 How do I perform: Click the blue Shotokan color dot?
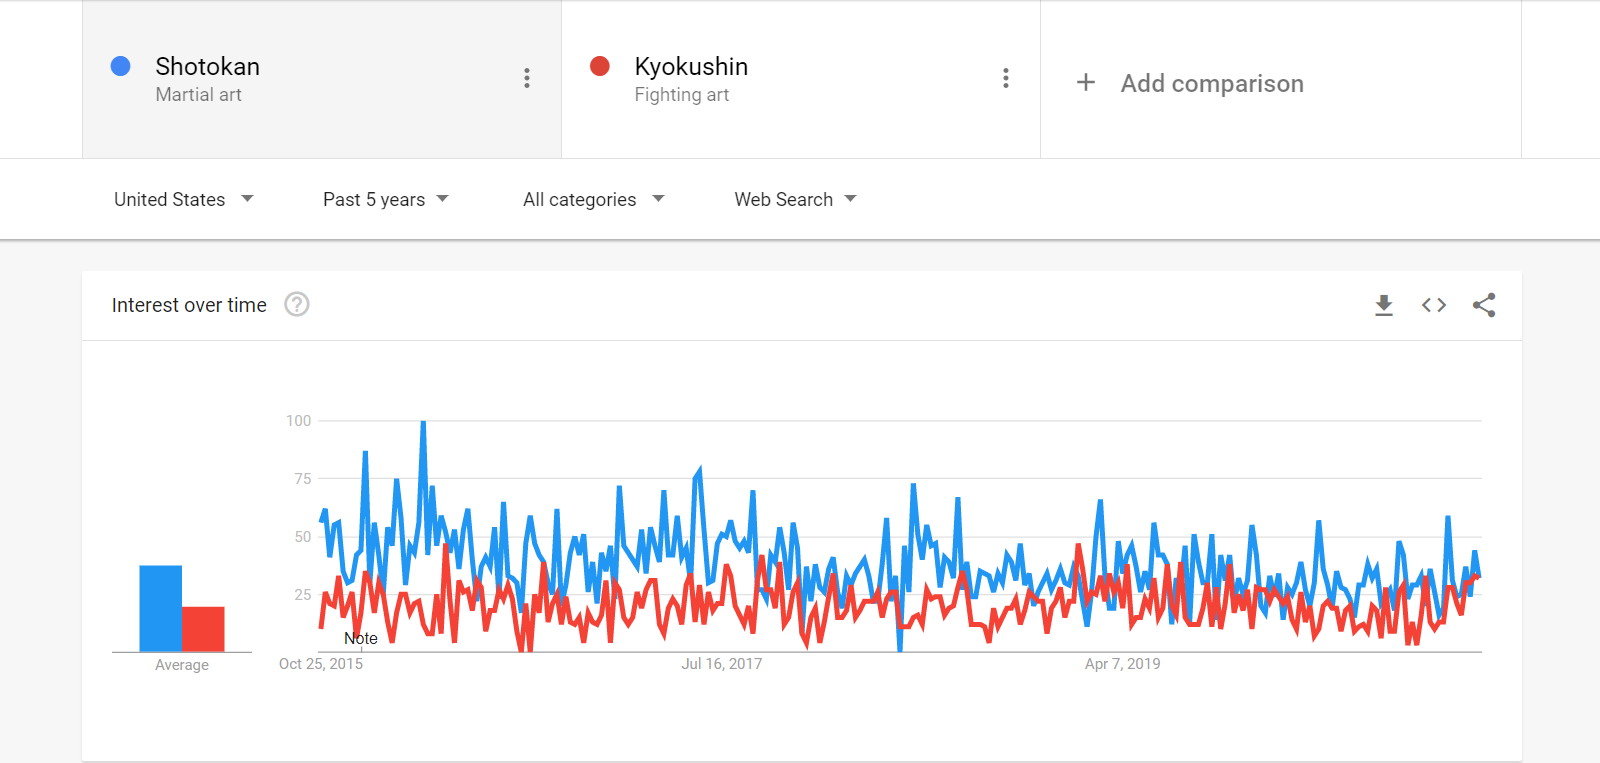(x=121, y=66)
